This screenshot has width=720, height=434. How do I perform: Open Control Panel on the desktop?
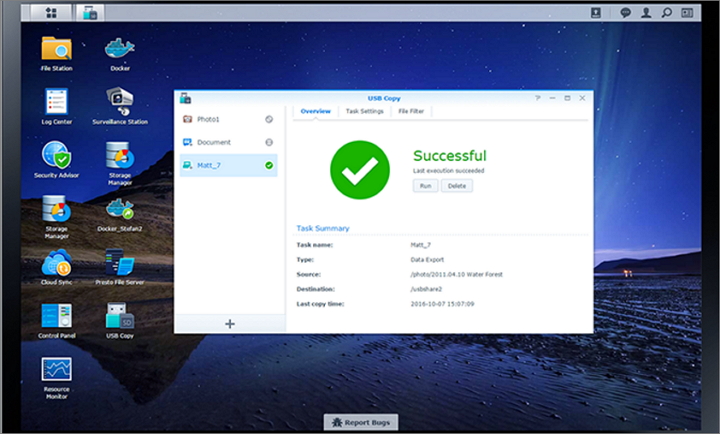pos(56,318)
